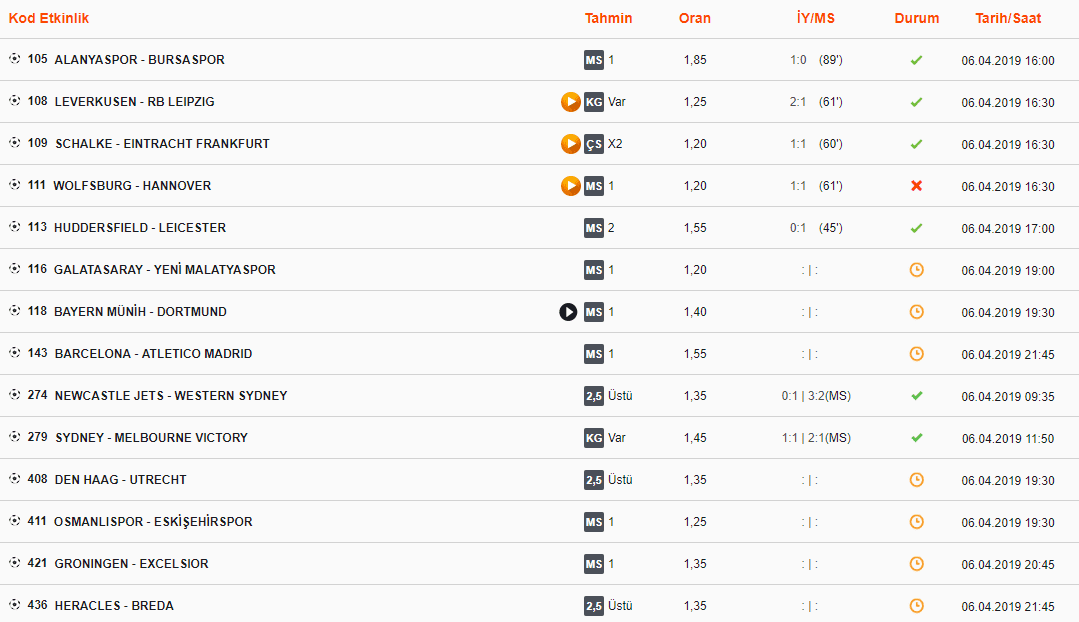Click SCHALKE - EINTRACHT FRANKFURT match name
This screenshot has width=1079, height=622.
[162, 144]
